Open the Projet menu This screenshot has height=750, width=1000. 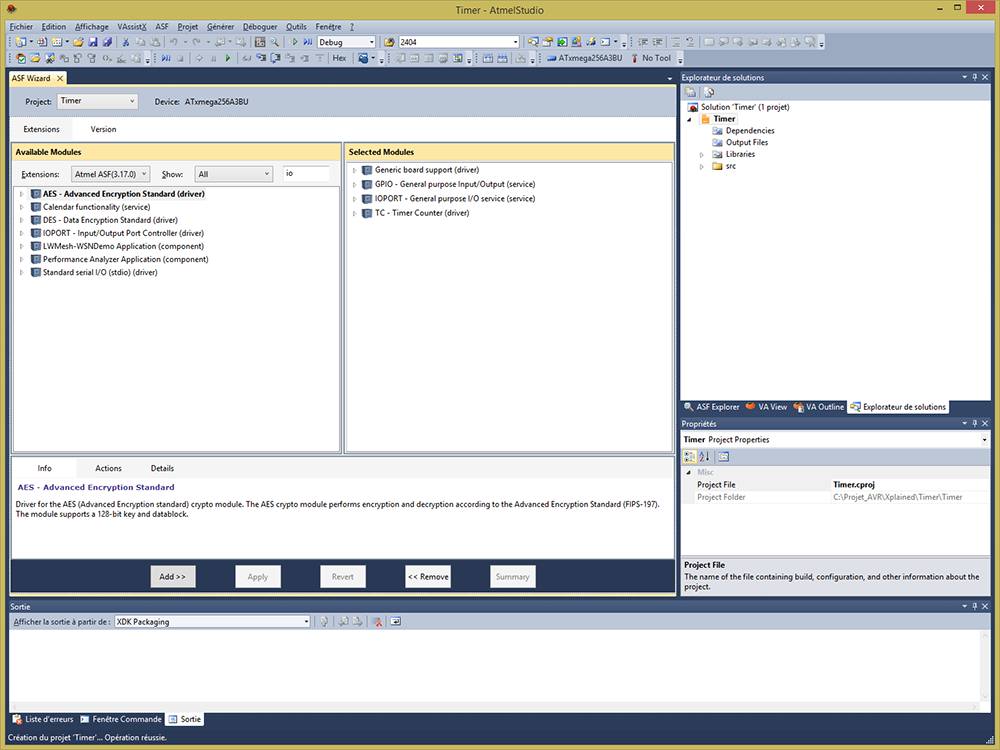click(188, 27)
